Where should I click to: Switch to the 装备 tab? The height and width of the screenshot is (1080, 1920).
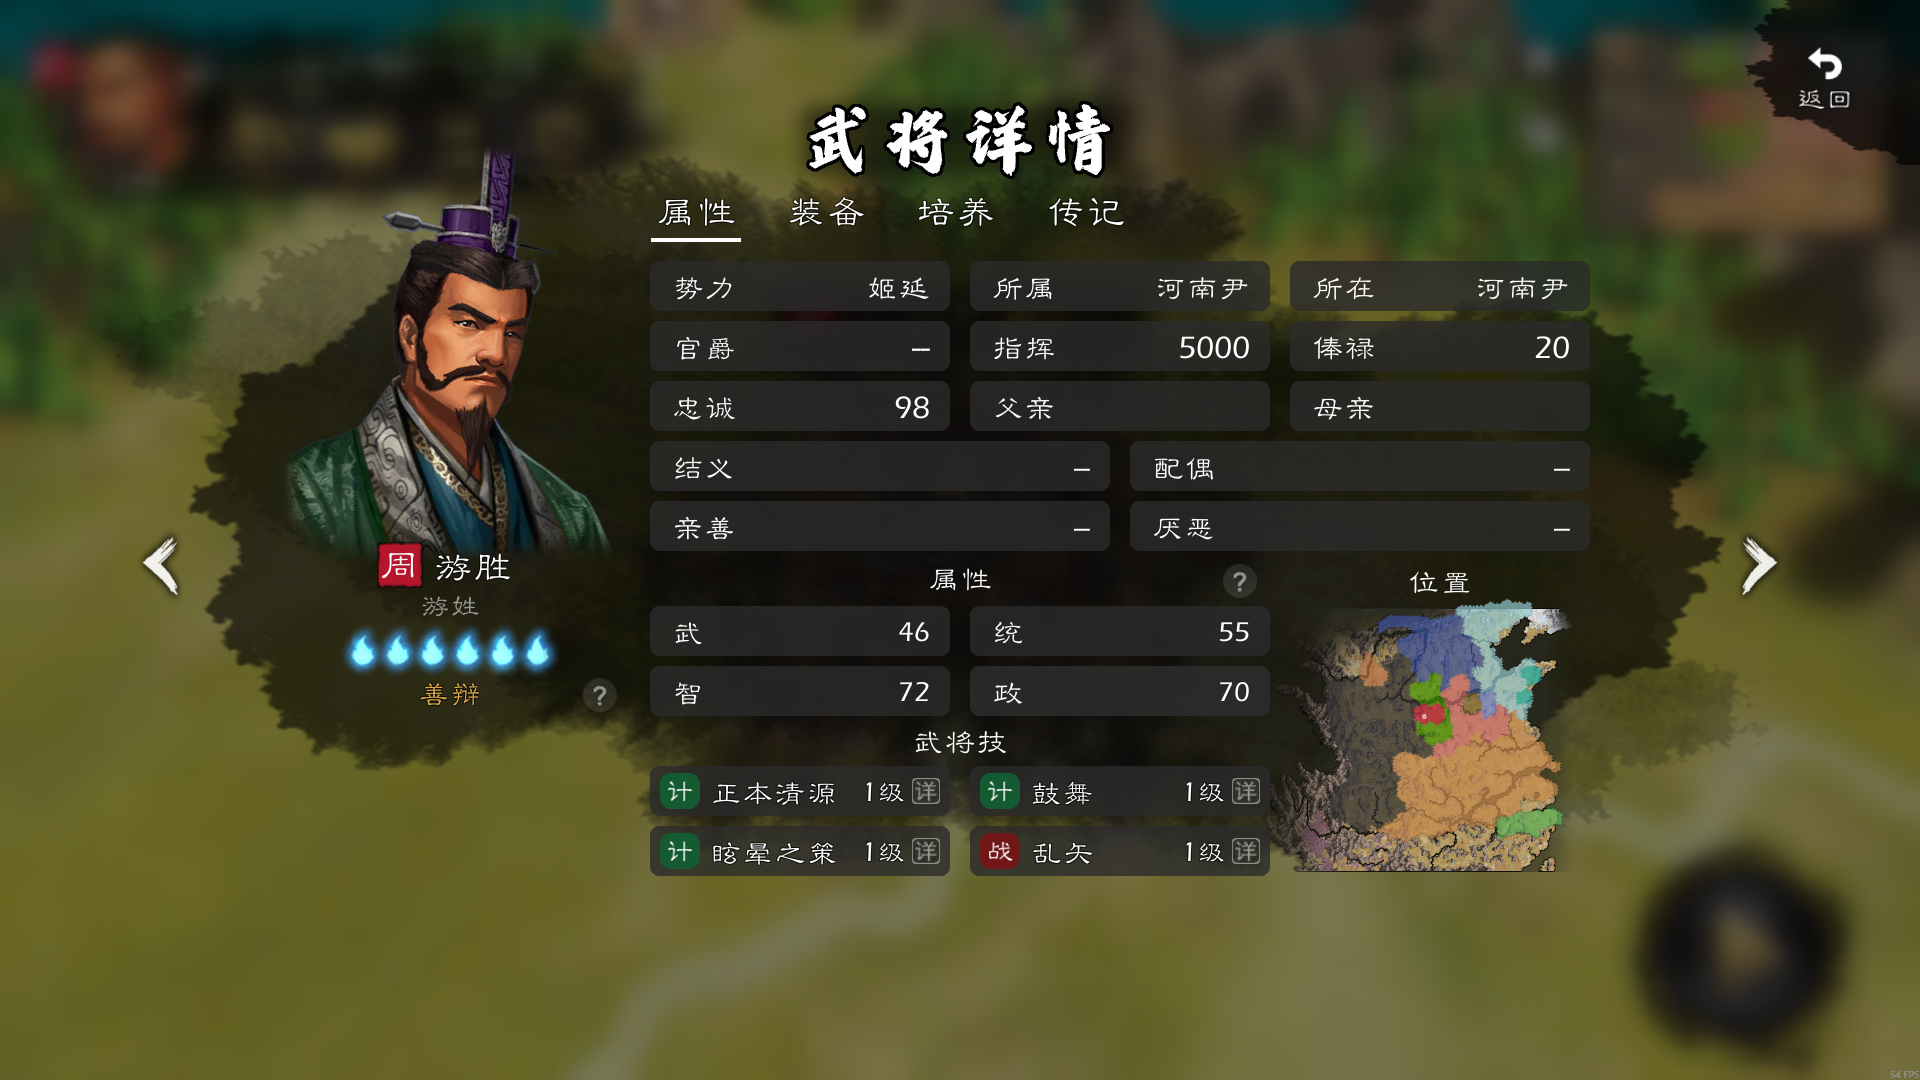(x=827, y=212)
